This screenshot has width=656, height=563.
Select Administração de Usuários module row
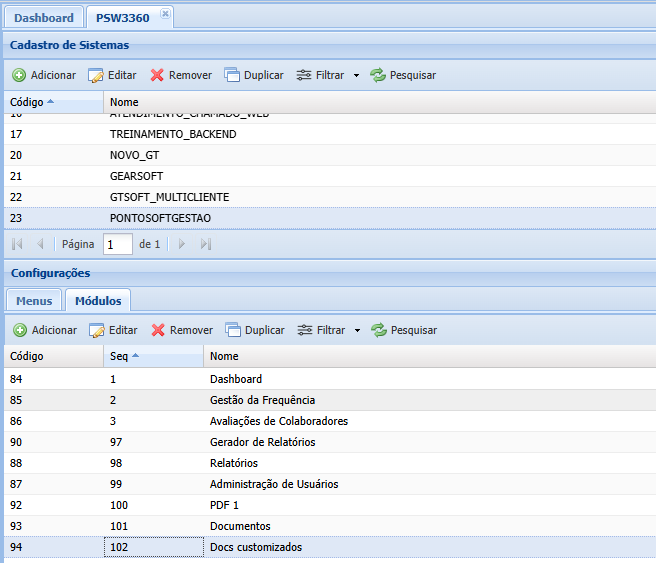point(330,484)
